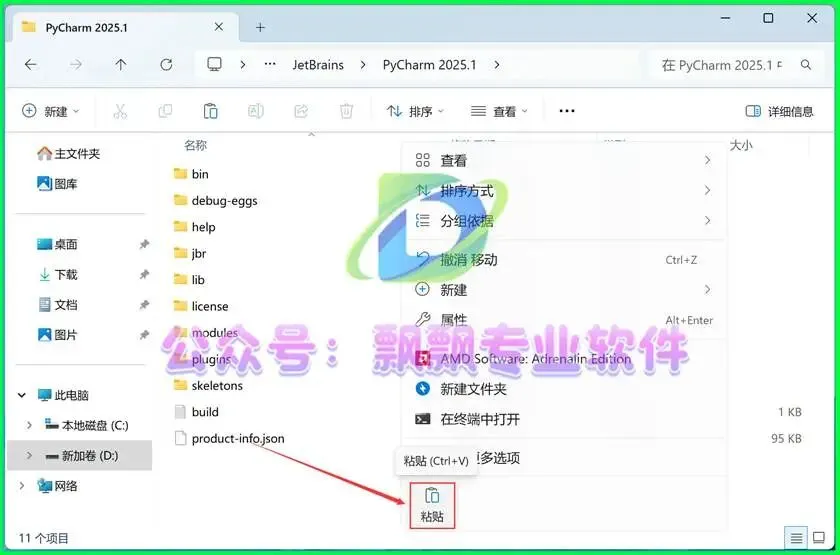The height and width of the screenshot is (555, 840).
Task: Open New submenu in context menu
Action: point(564,290)
